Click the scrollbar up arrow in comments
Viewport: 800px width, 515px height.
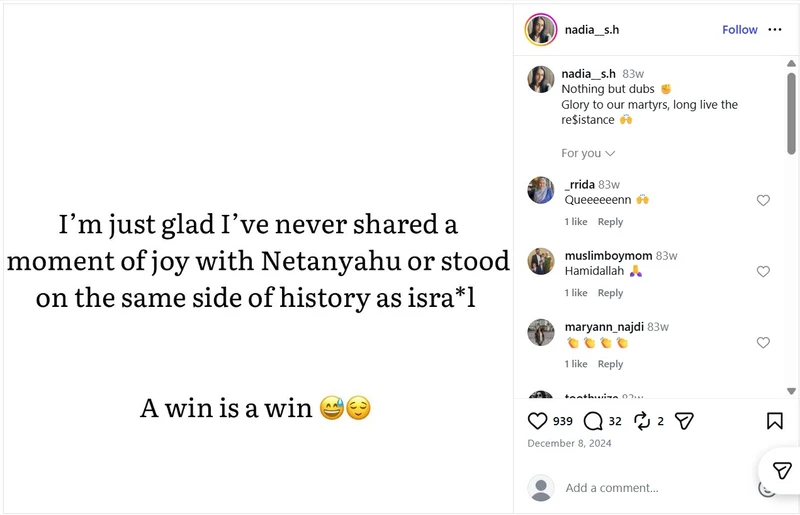click(791, 63)
